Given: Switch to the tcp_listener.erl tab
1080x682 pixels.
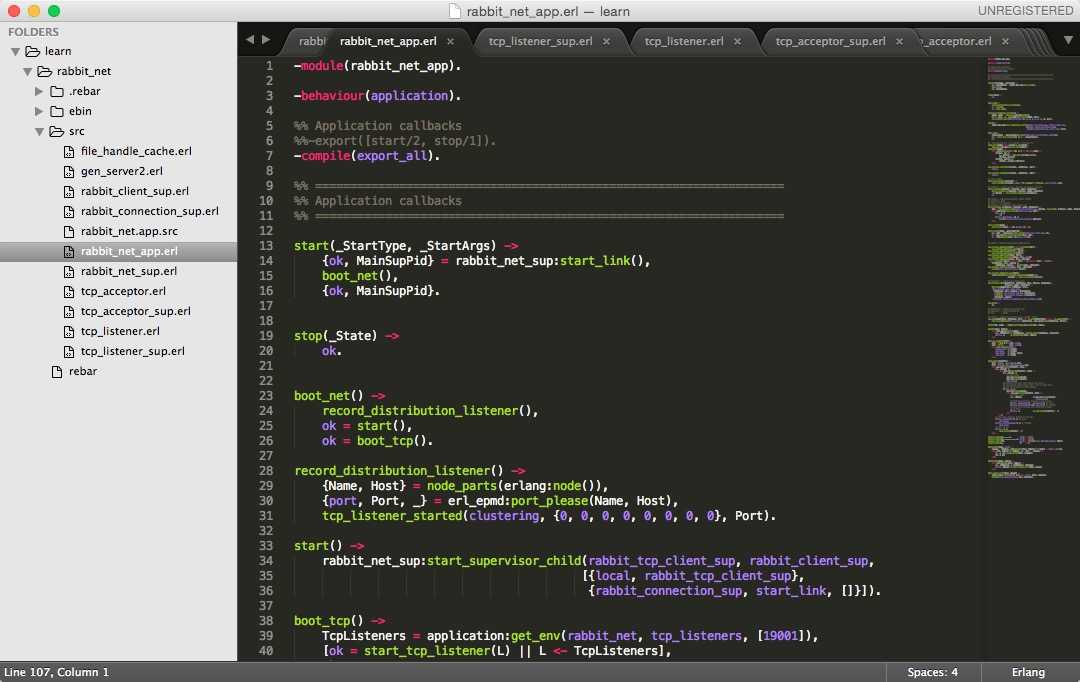Looking at the screenshot, I should (684, 41).
